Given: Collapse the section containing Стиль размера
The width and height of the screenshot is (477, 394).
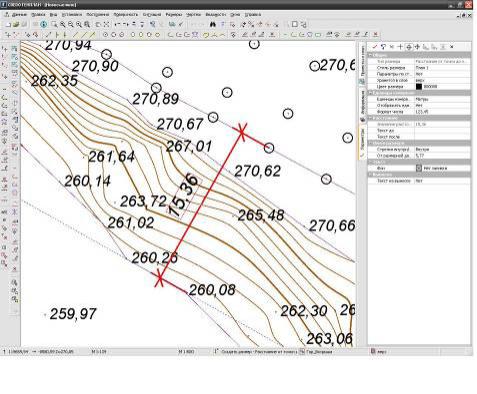Looking at the screenshot, I should (370, 55).
